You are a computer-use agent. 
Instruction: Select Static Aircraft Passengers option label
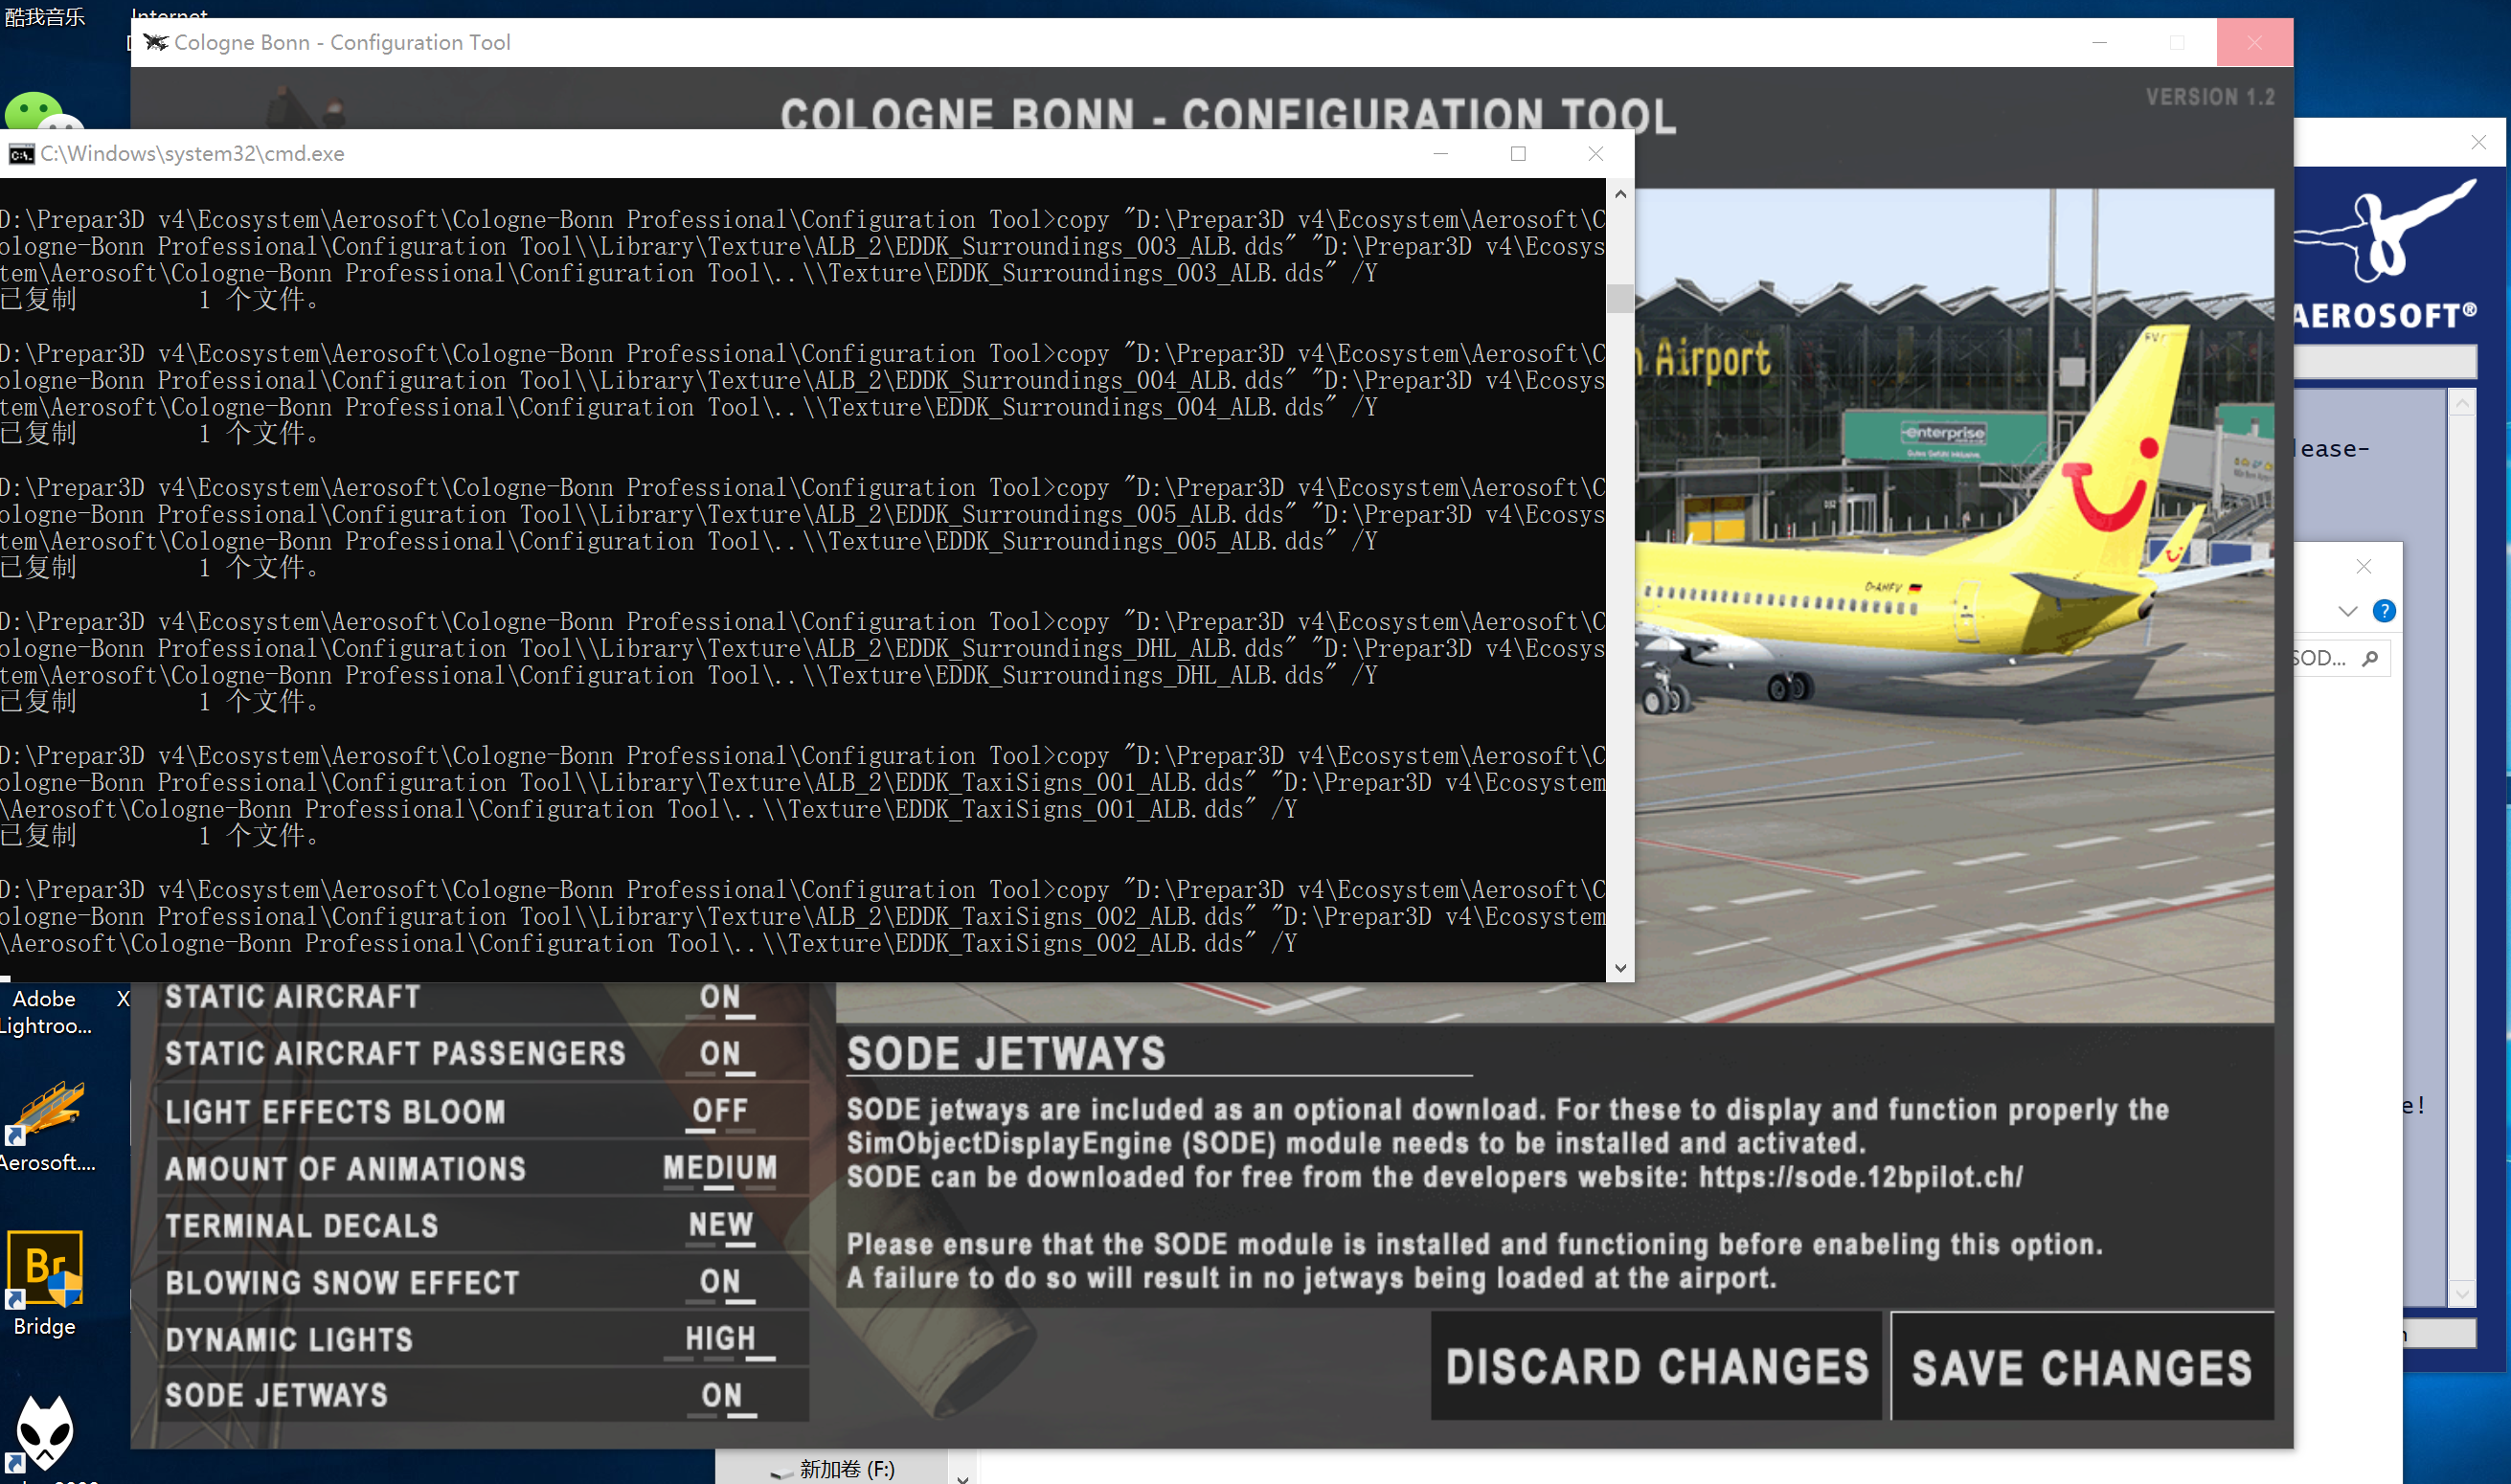click(395, 1054)
